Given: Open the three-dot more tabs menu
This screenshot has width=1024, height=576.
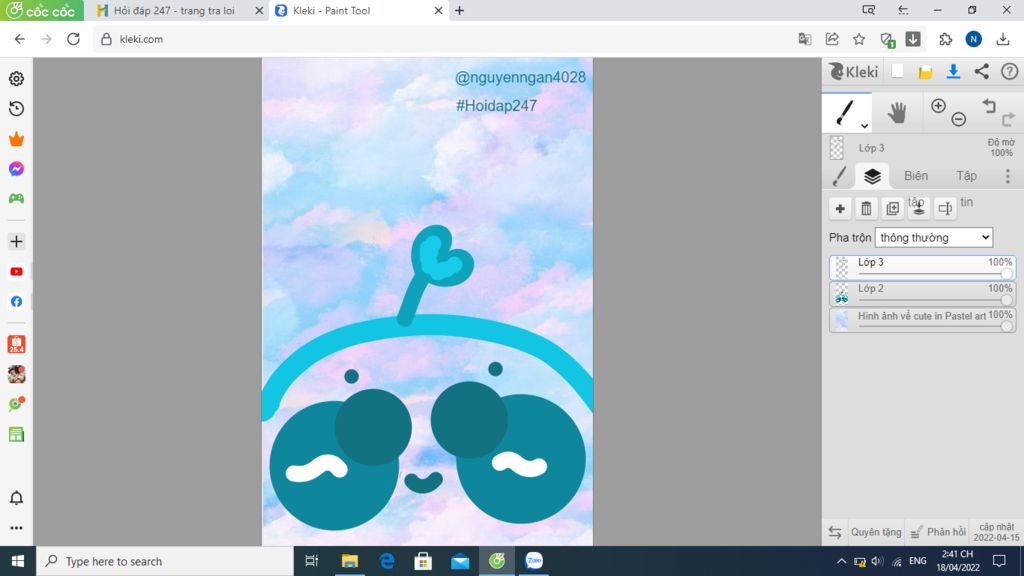Looking at the screenshot, I should (1008, 176).
